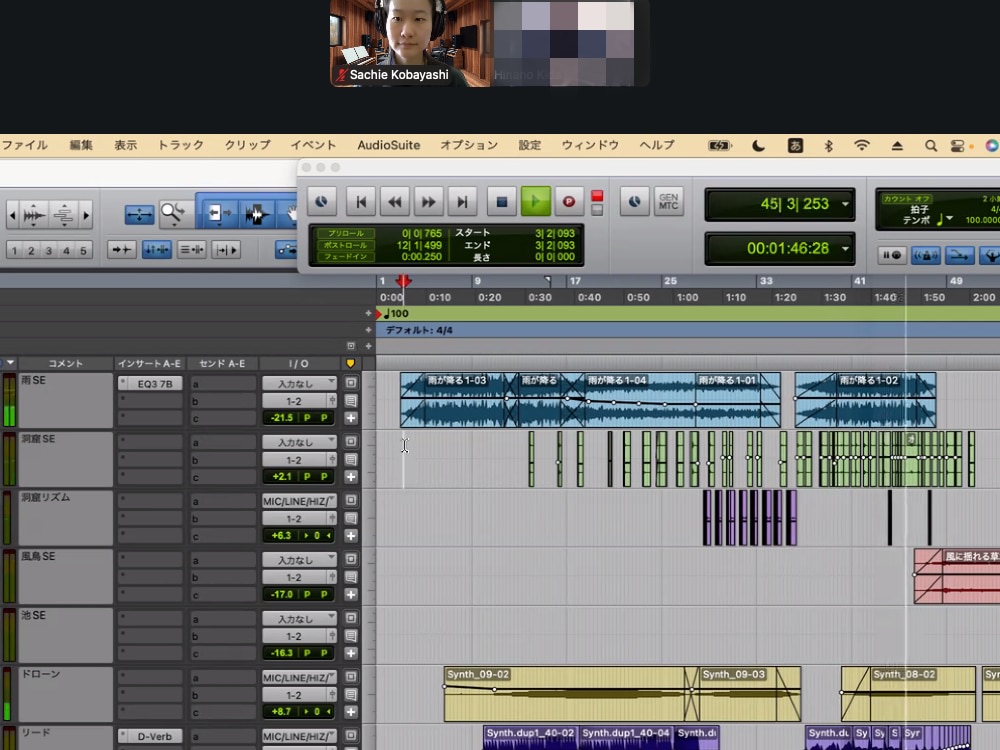Select the Selector waveform tool
The height and width of the screenshot is (750, 1000).
(x=256, y=214)
